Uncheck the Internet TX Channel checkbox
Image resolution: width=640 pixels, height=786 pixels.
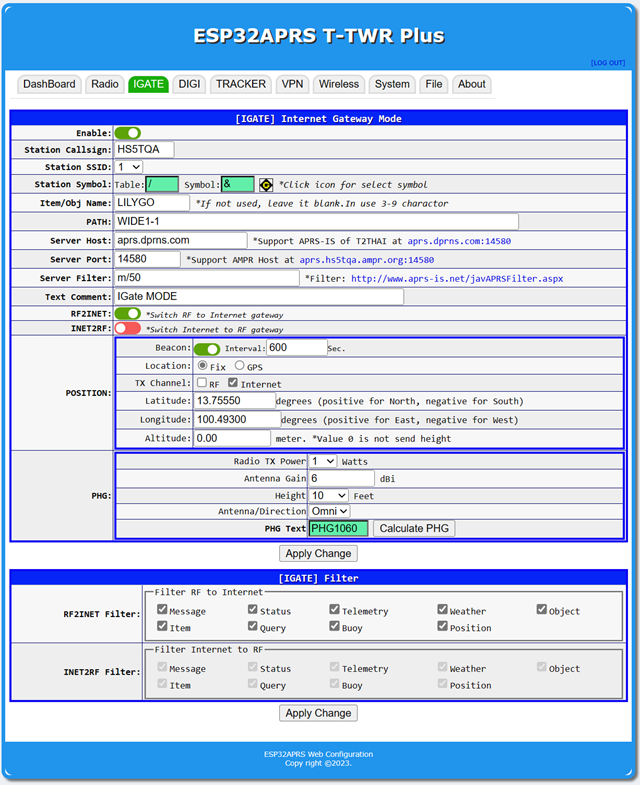point(233,382)
